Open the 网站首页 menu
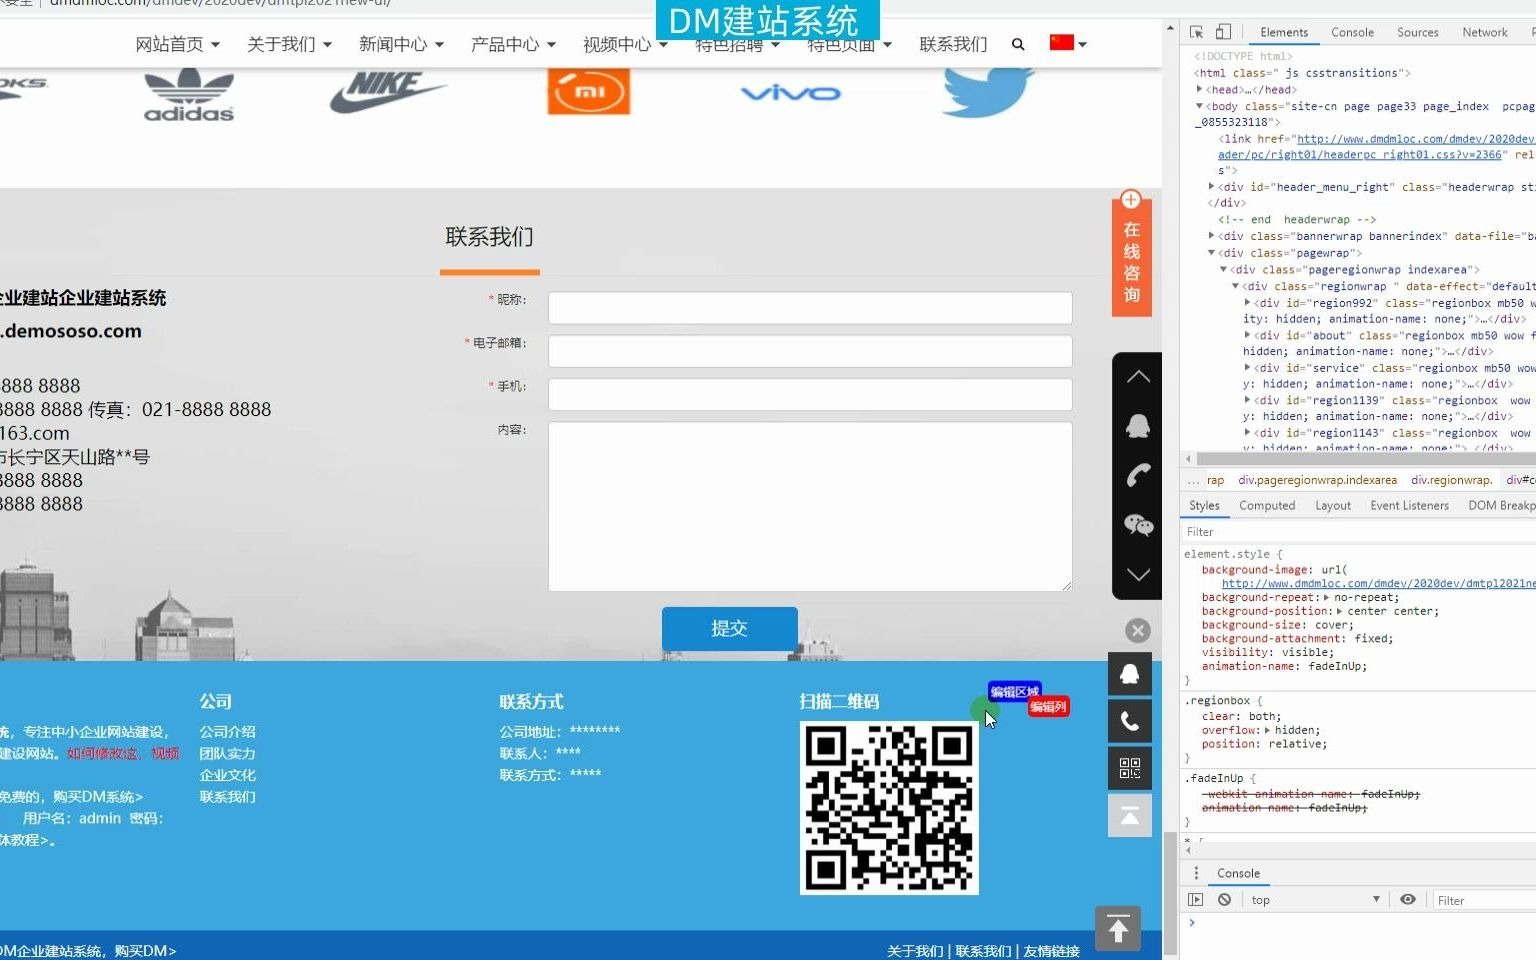Viewport: 1536px width, 960px height. coord(177,44)
